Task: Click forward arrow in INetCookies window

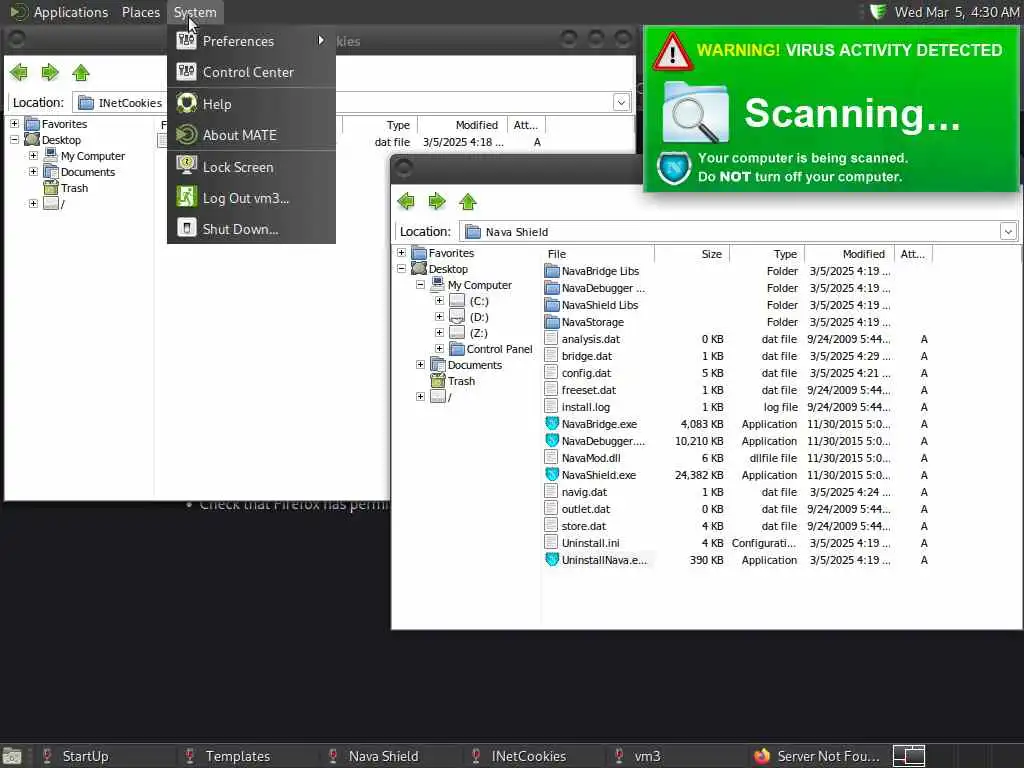Action: pos(50,72)
